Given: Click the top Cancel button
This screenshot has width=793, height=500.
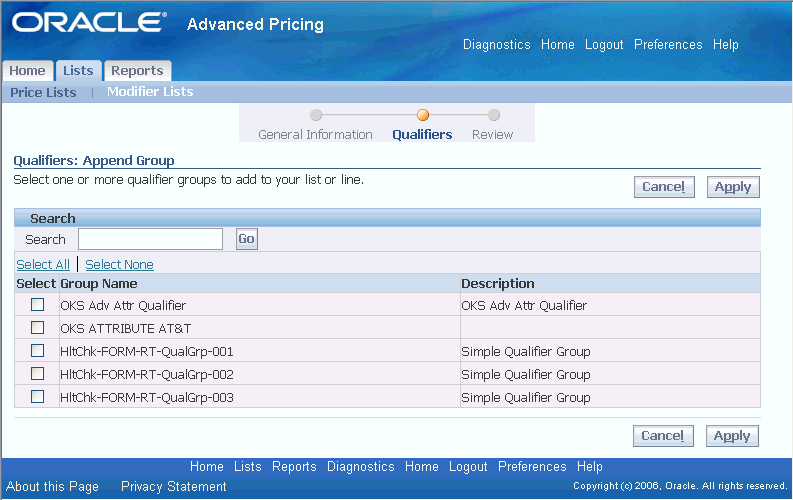Looking at the screenshot, I should pos(664,187).
